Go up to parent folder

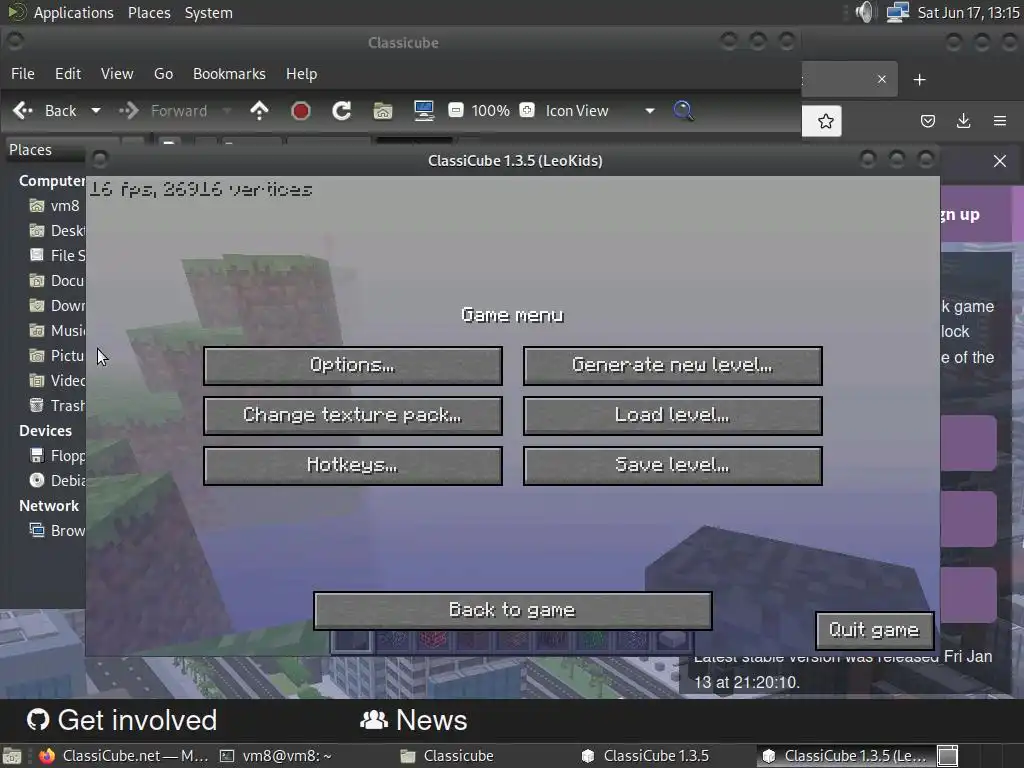(x=259, y=111)
